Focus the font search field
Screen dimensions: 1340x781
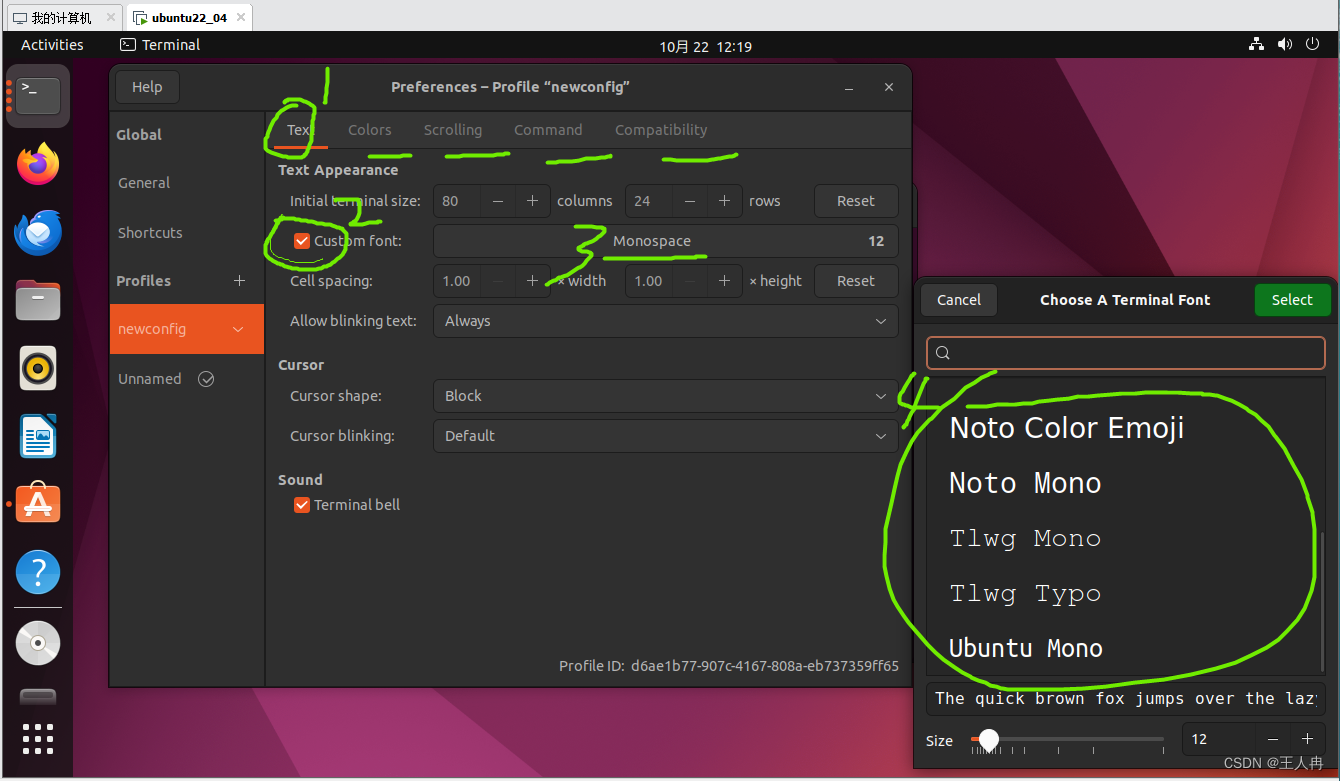pyautogui.click(x=1126, y=353)
